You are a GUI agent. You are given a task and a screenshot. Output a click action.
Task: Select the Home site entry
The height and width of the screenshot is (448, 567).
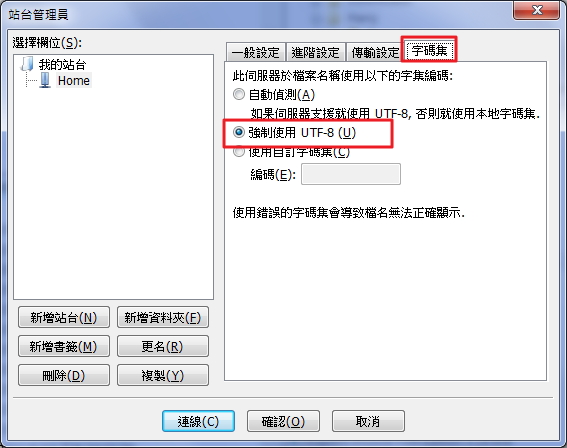pos(74,80)
